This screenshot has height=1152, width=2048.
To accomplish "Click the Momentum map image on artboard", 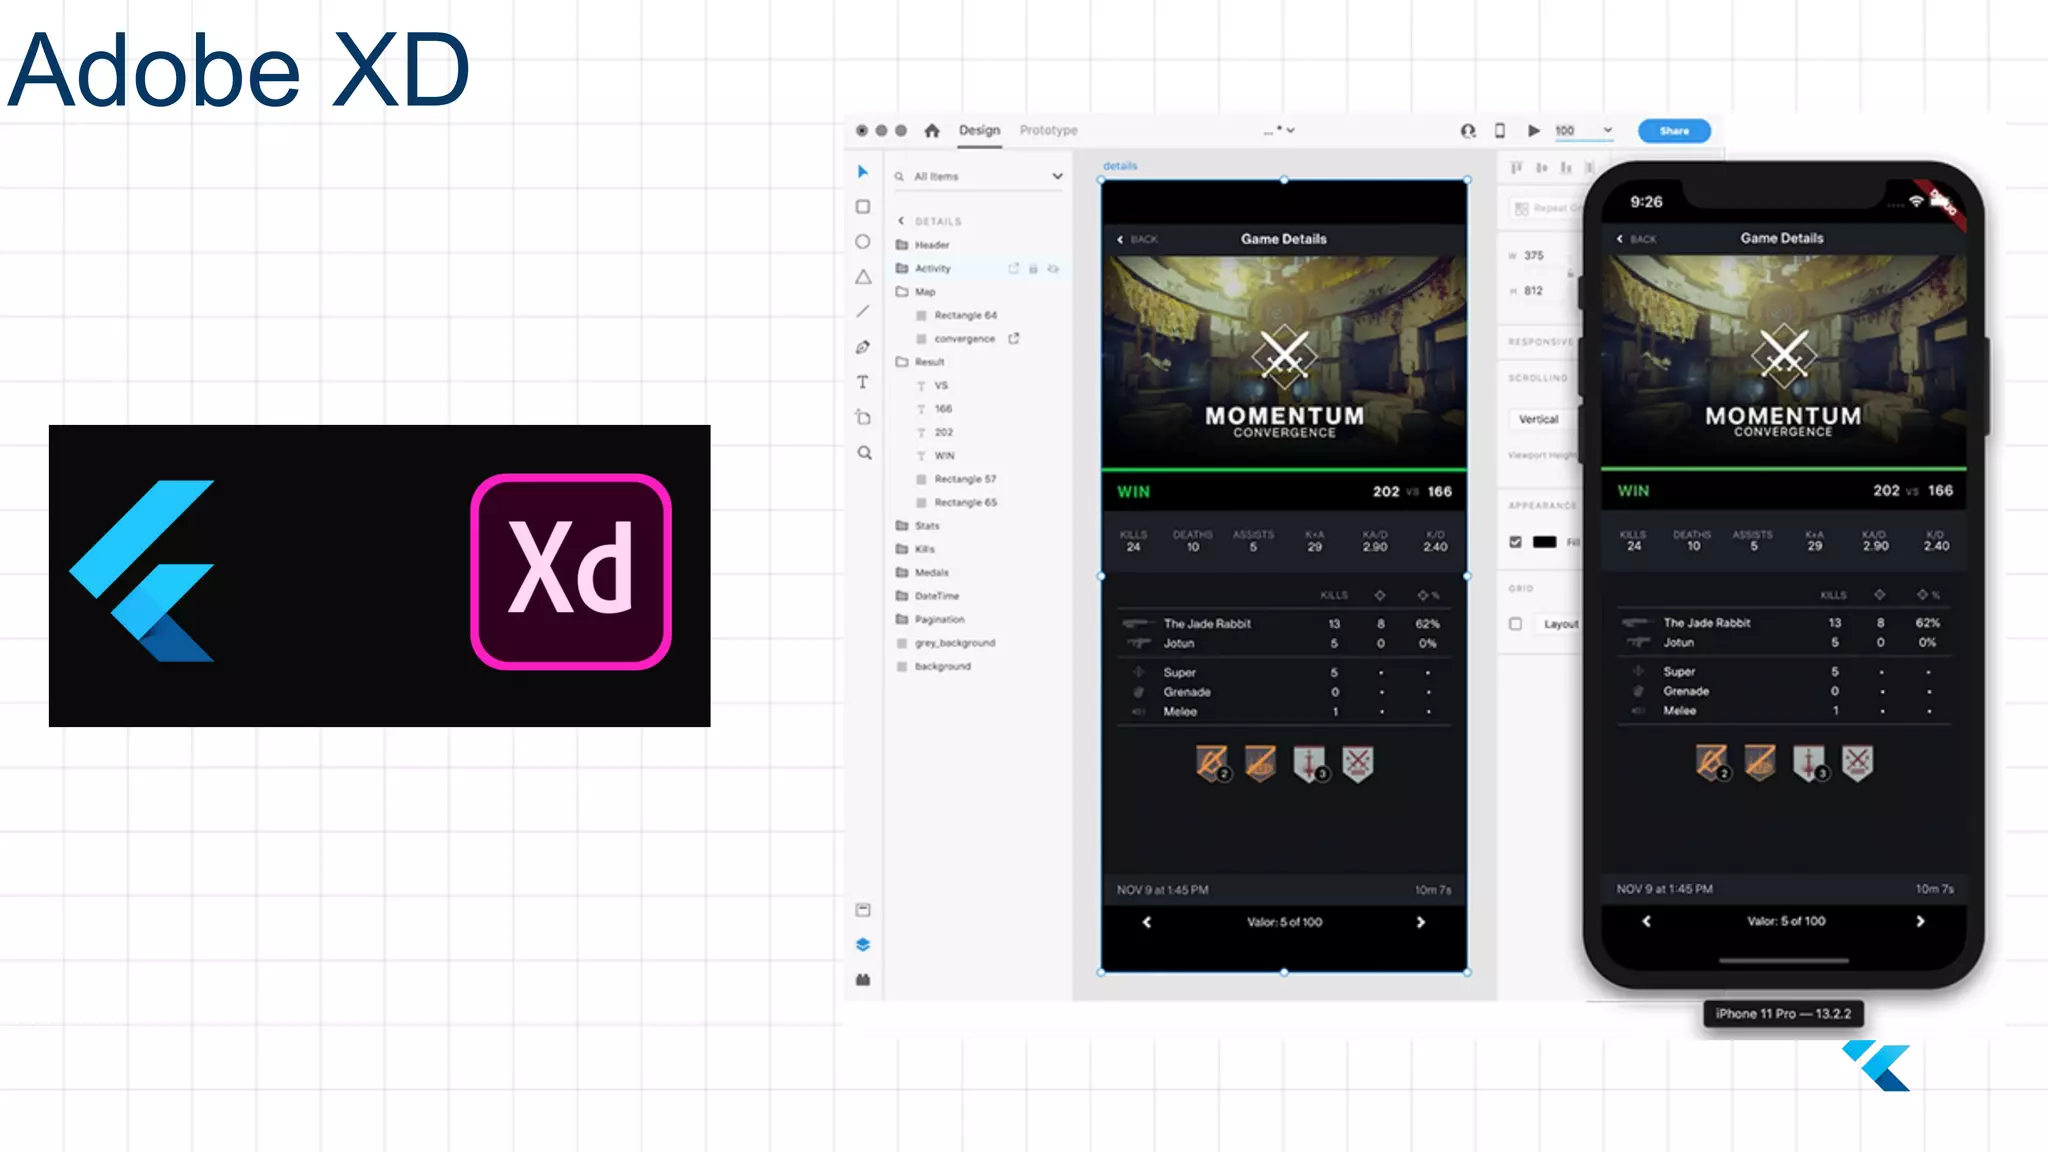I will (x=1284, y=361).
